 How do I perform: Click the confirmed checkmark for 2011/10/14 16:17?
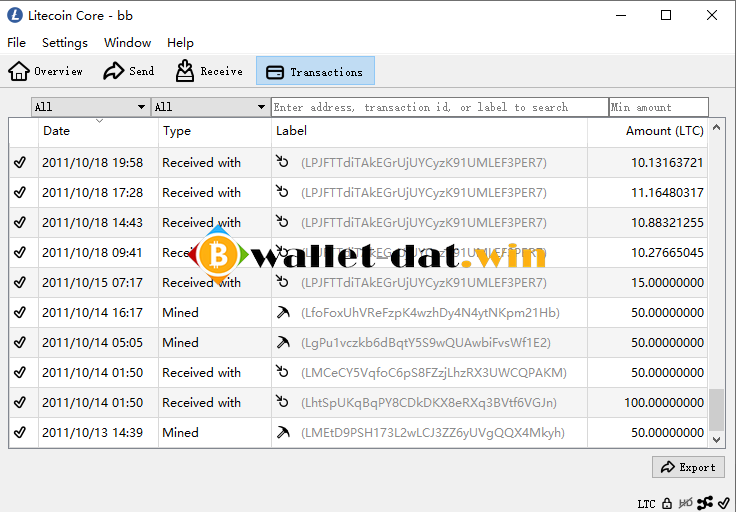click(x=20, y=313)
